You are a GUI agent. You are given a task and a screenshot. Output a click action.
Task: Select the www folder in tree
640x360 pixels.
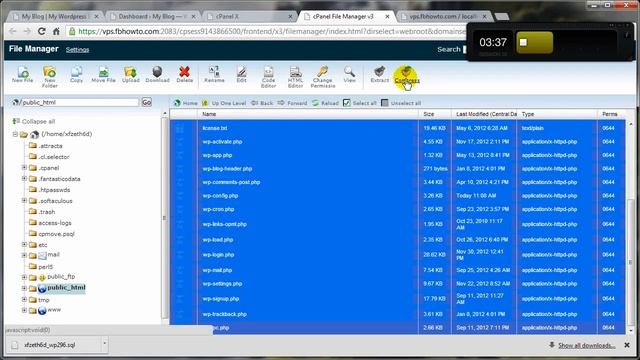(x=54, y=310)
